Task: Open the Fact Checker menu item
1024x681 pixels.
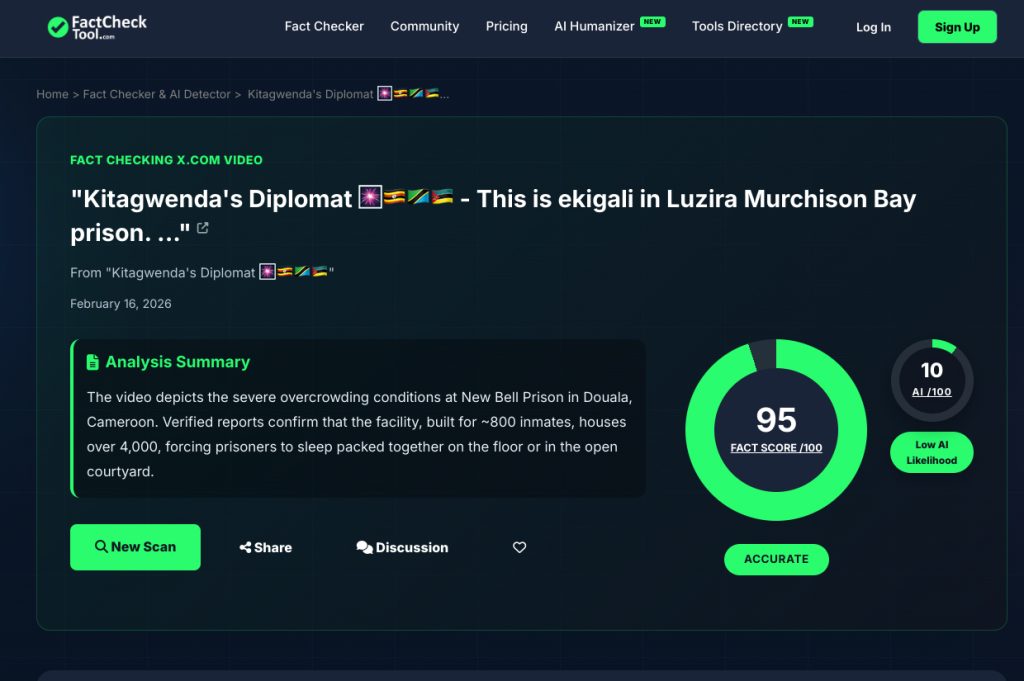Action: click(324, 27)
